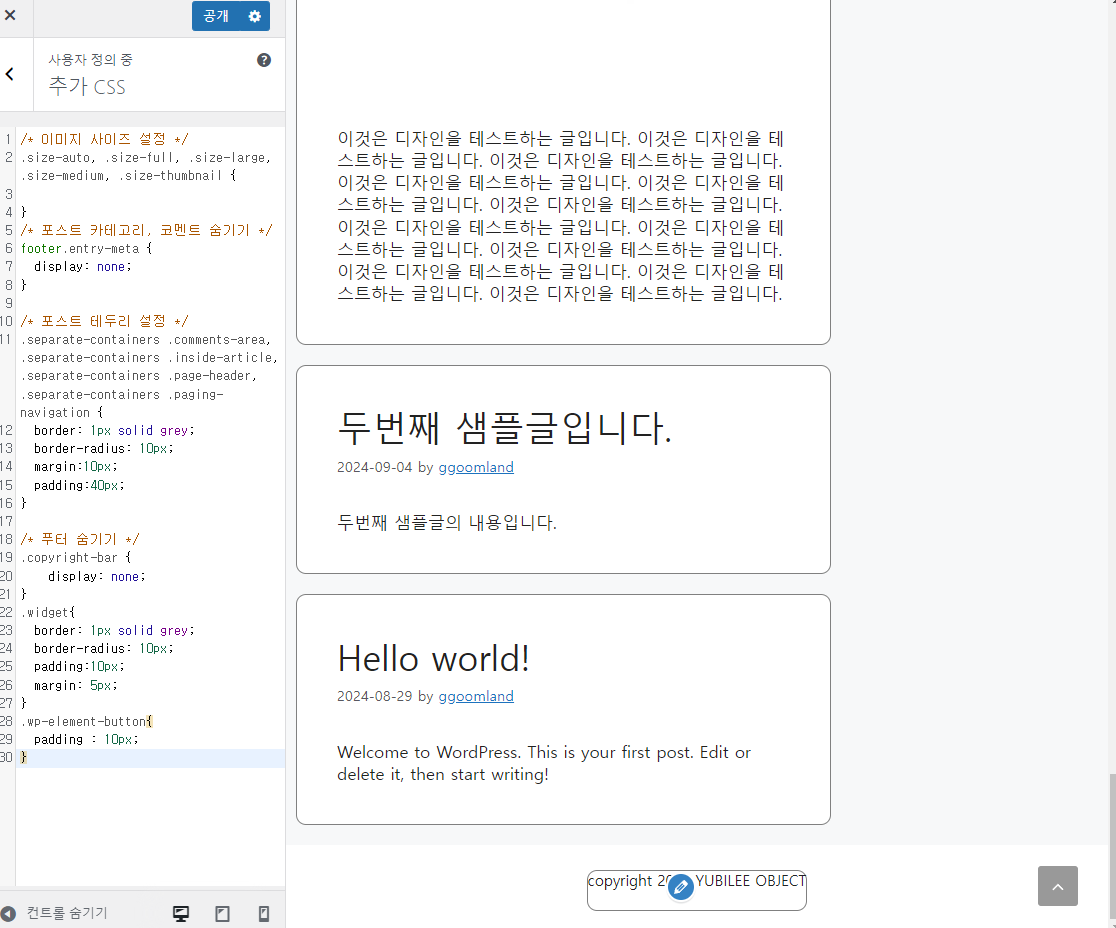Click the 공개 publish button

click(x=216, y=16)
